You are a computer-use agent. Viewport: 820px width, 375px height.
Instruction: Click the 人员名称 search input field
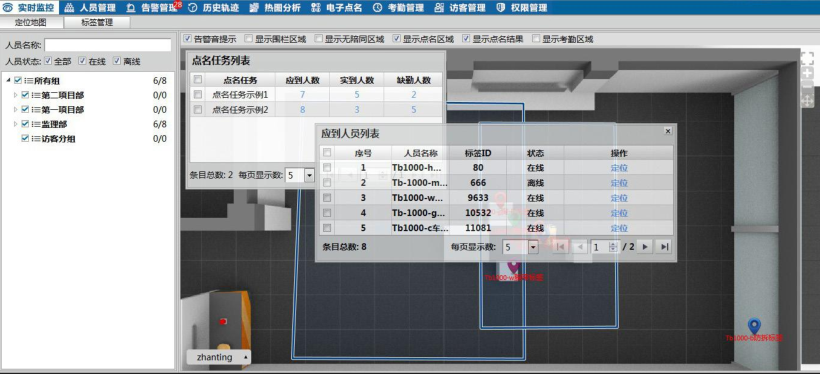point(108,45)
